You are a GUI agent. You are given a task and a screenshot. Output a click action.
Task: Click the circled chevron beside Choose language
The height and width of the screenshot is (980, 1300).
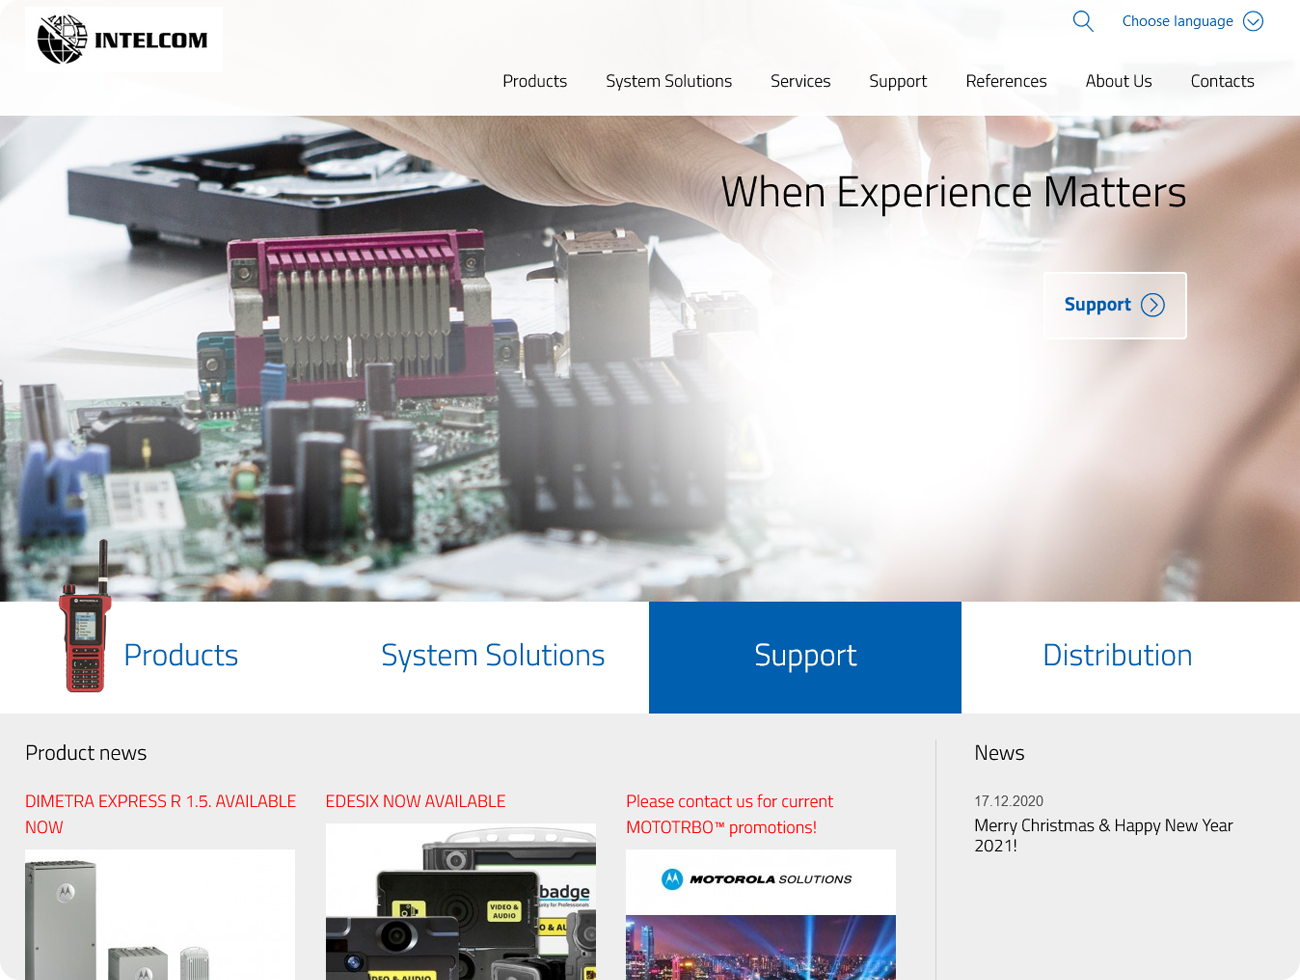pyautogui.click(x=1253, y=21)
